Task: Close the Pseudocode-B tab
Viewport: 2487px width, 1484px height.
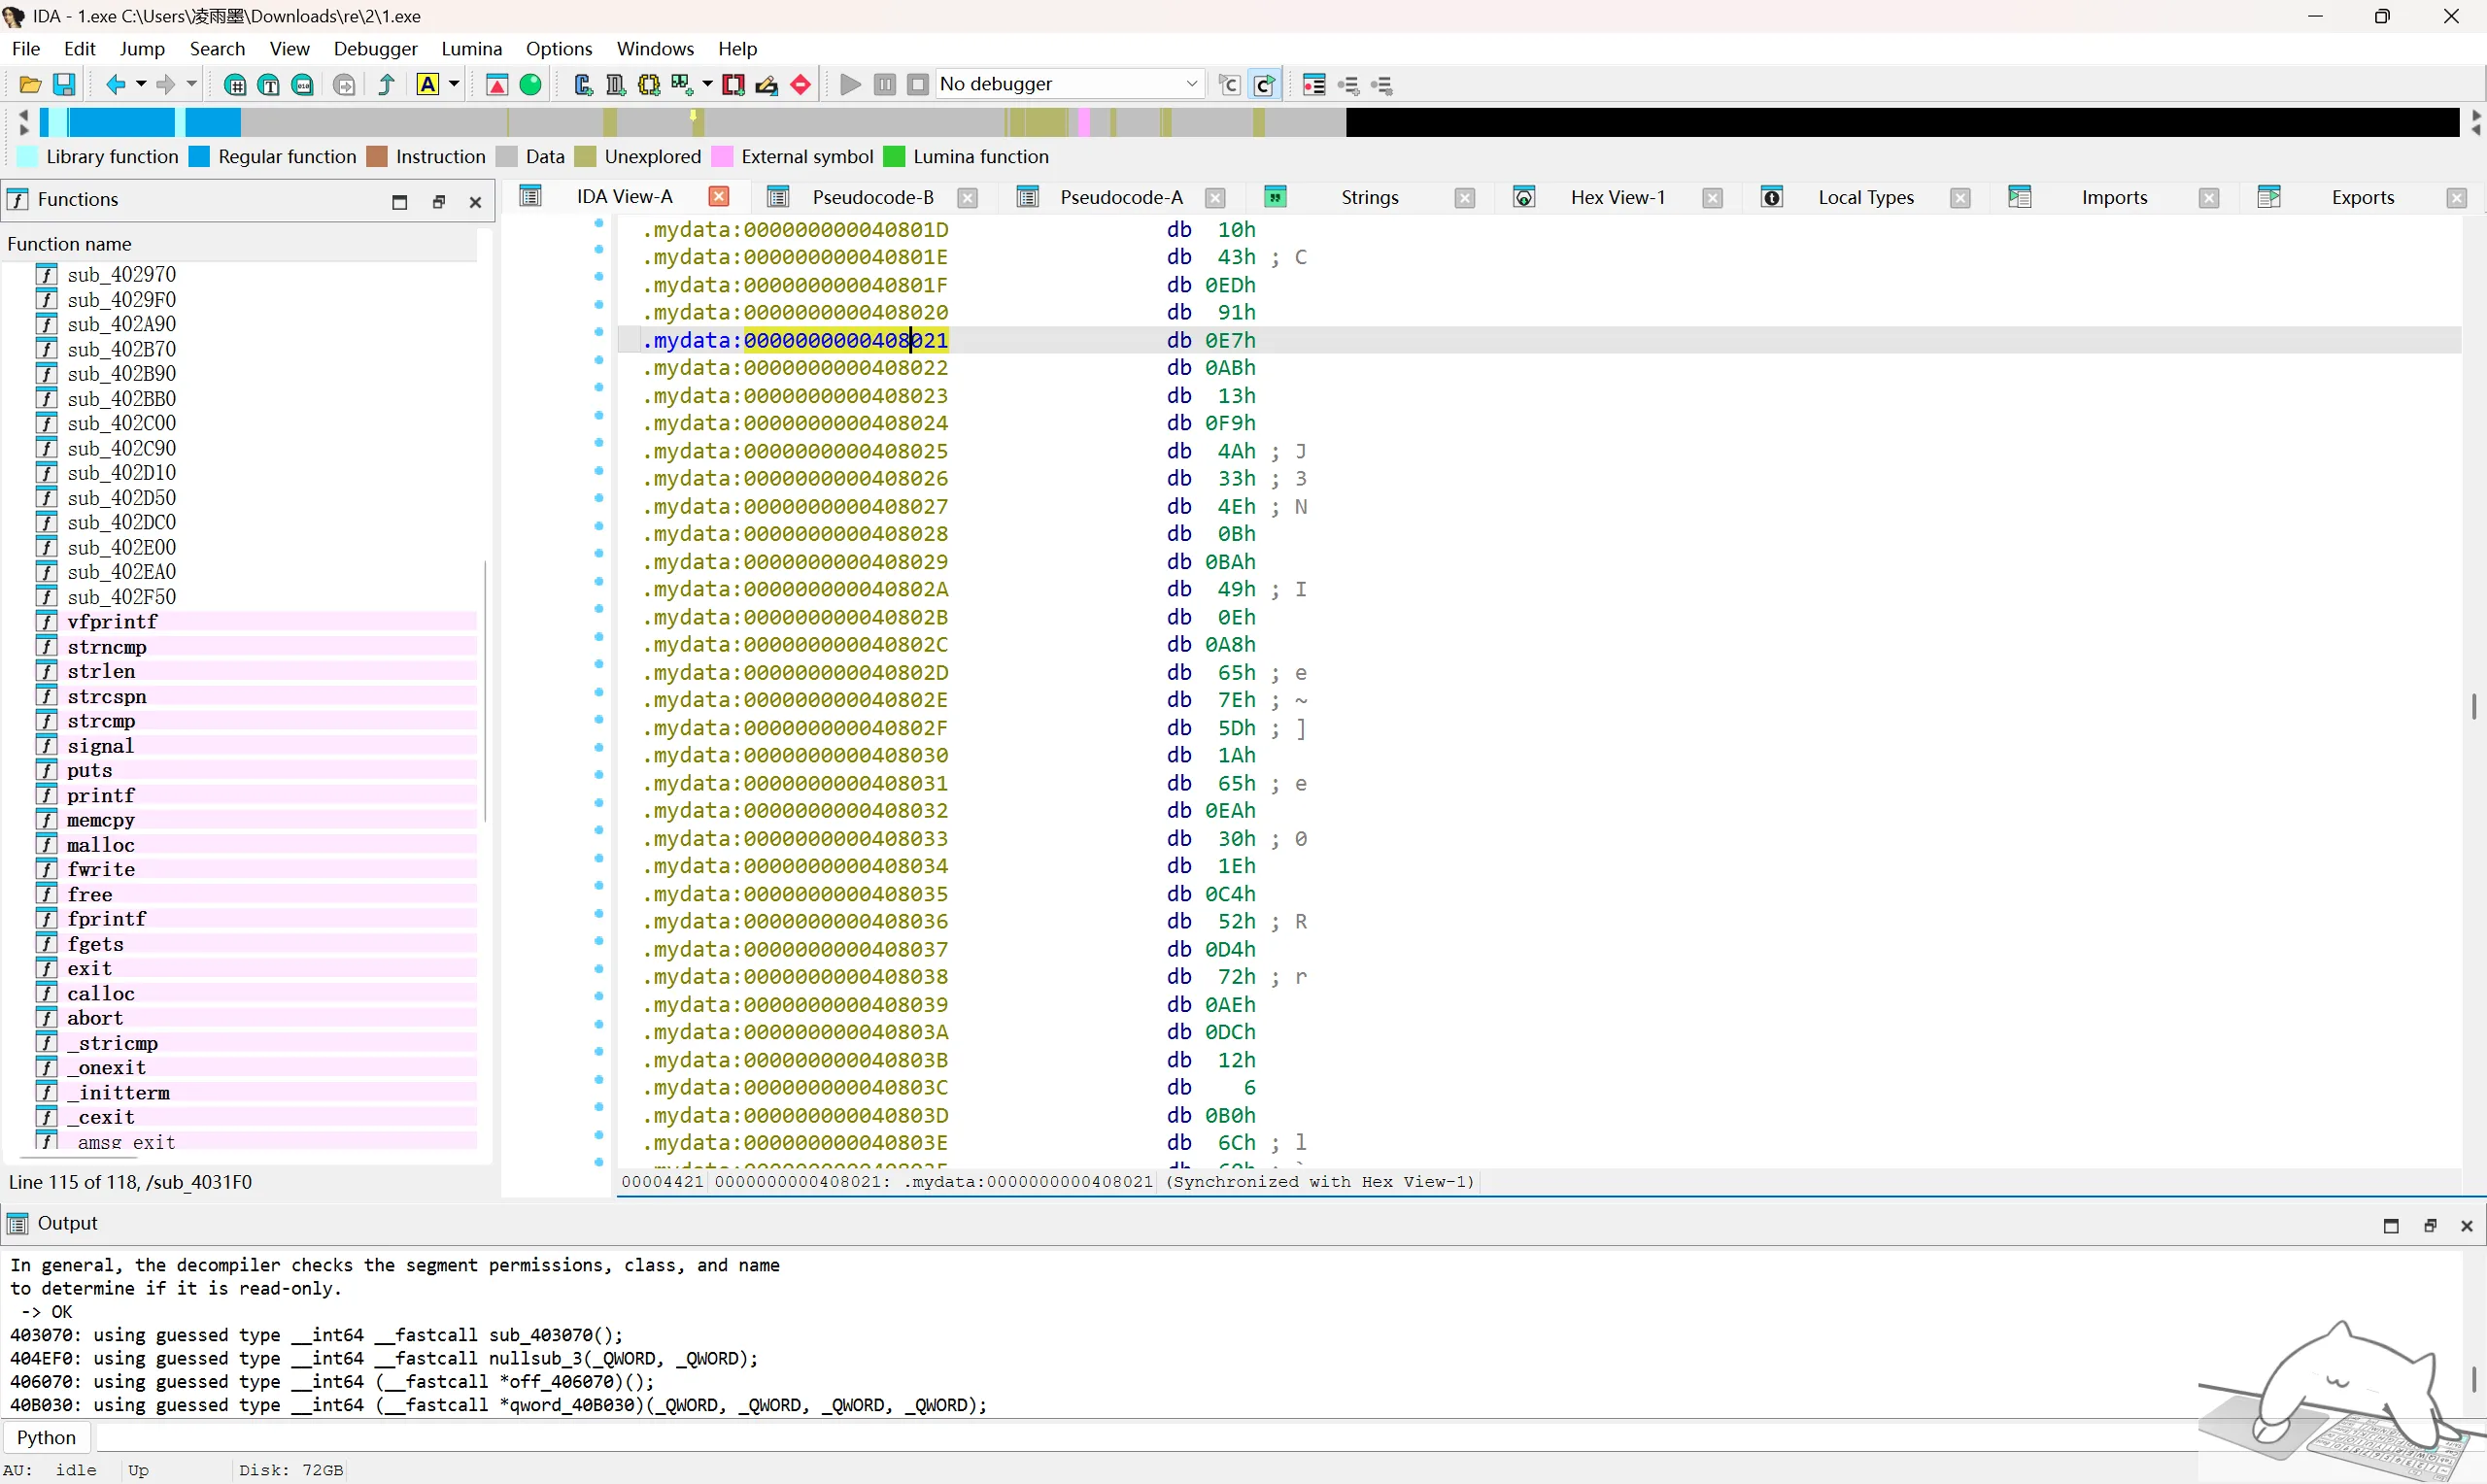Action: (967, 198)
